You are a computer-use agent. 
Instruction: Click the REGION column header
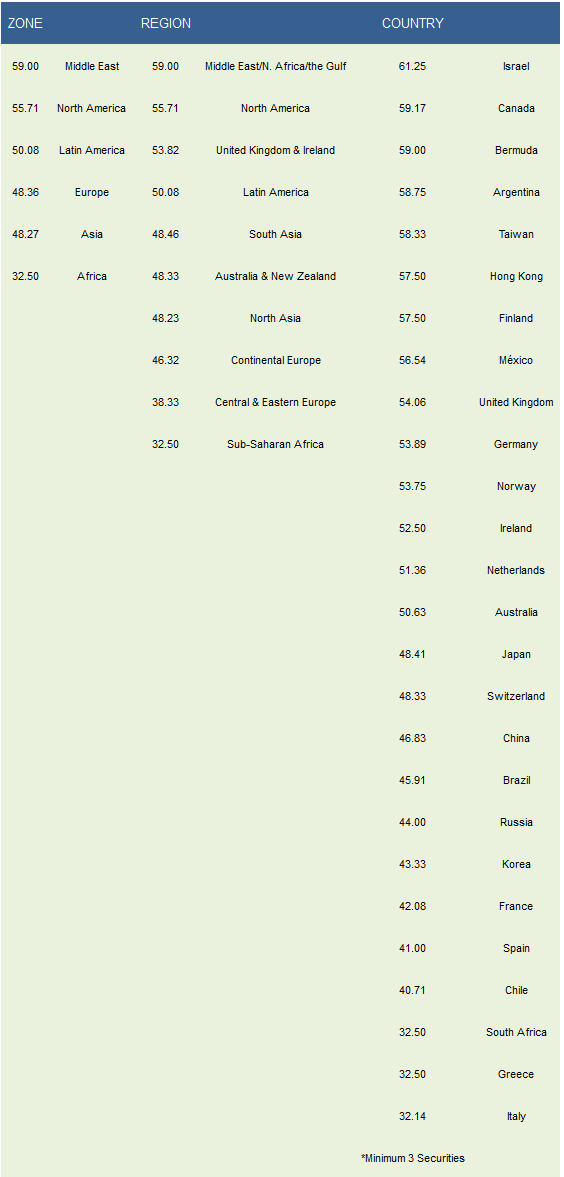(166, 23)
